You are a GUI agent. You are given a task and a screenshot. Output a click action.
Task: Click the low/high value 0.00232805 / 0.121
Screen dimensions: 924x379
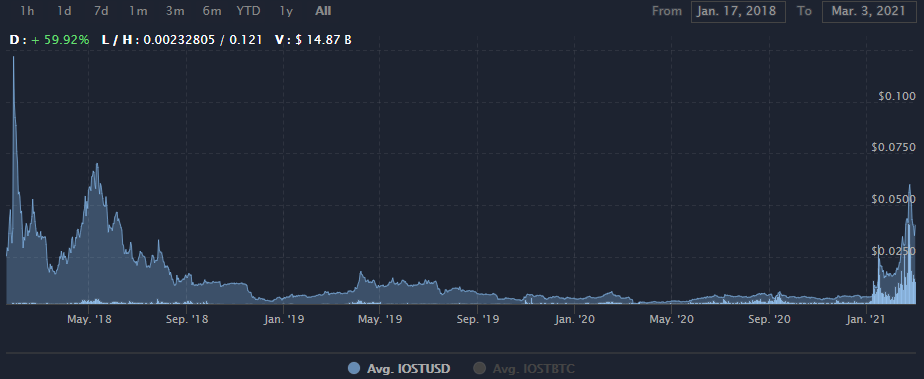[203, 40]
